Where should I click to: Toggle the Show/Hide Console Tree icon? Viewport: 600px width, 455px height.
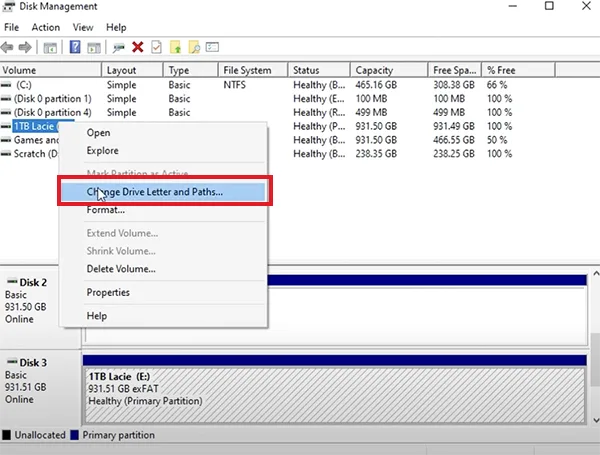pos(50,47)
